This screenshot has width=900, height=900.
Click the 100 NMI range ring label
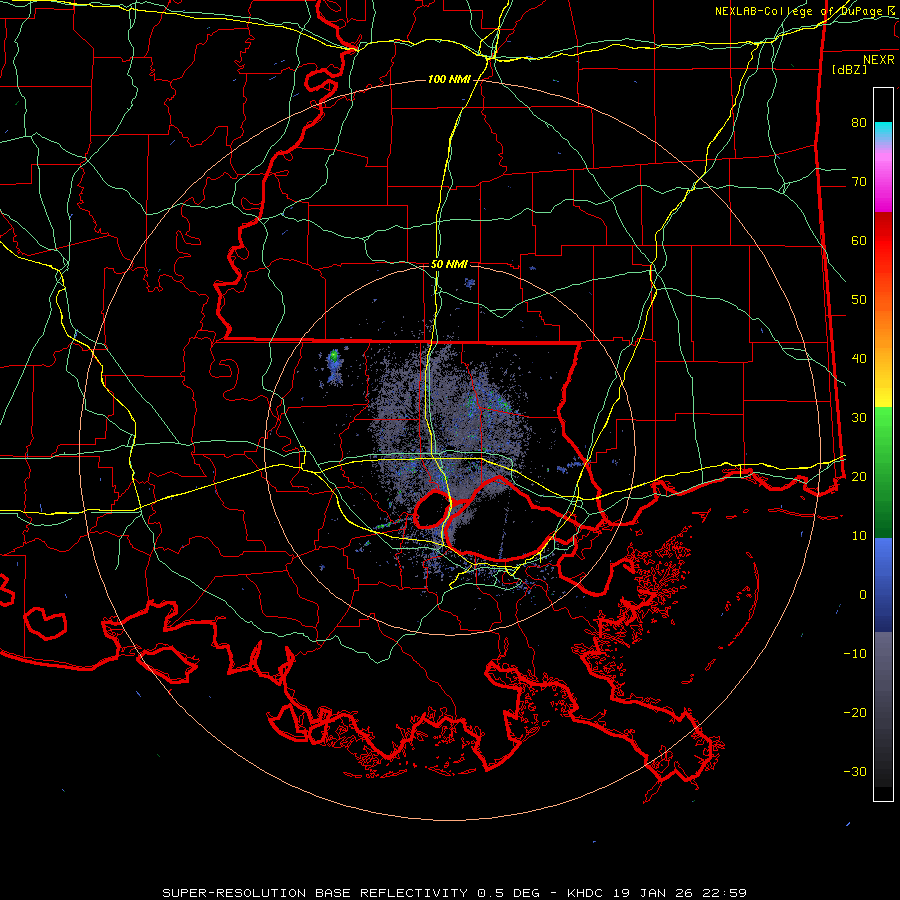tap(449, 79)
